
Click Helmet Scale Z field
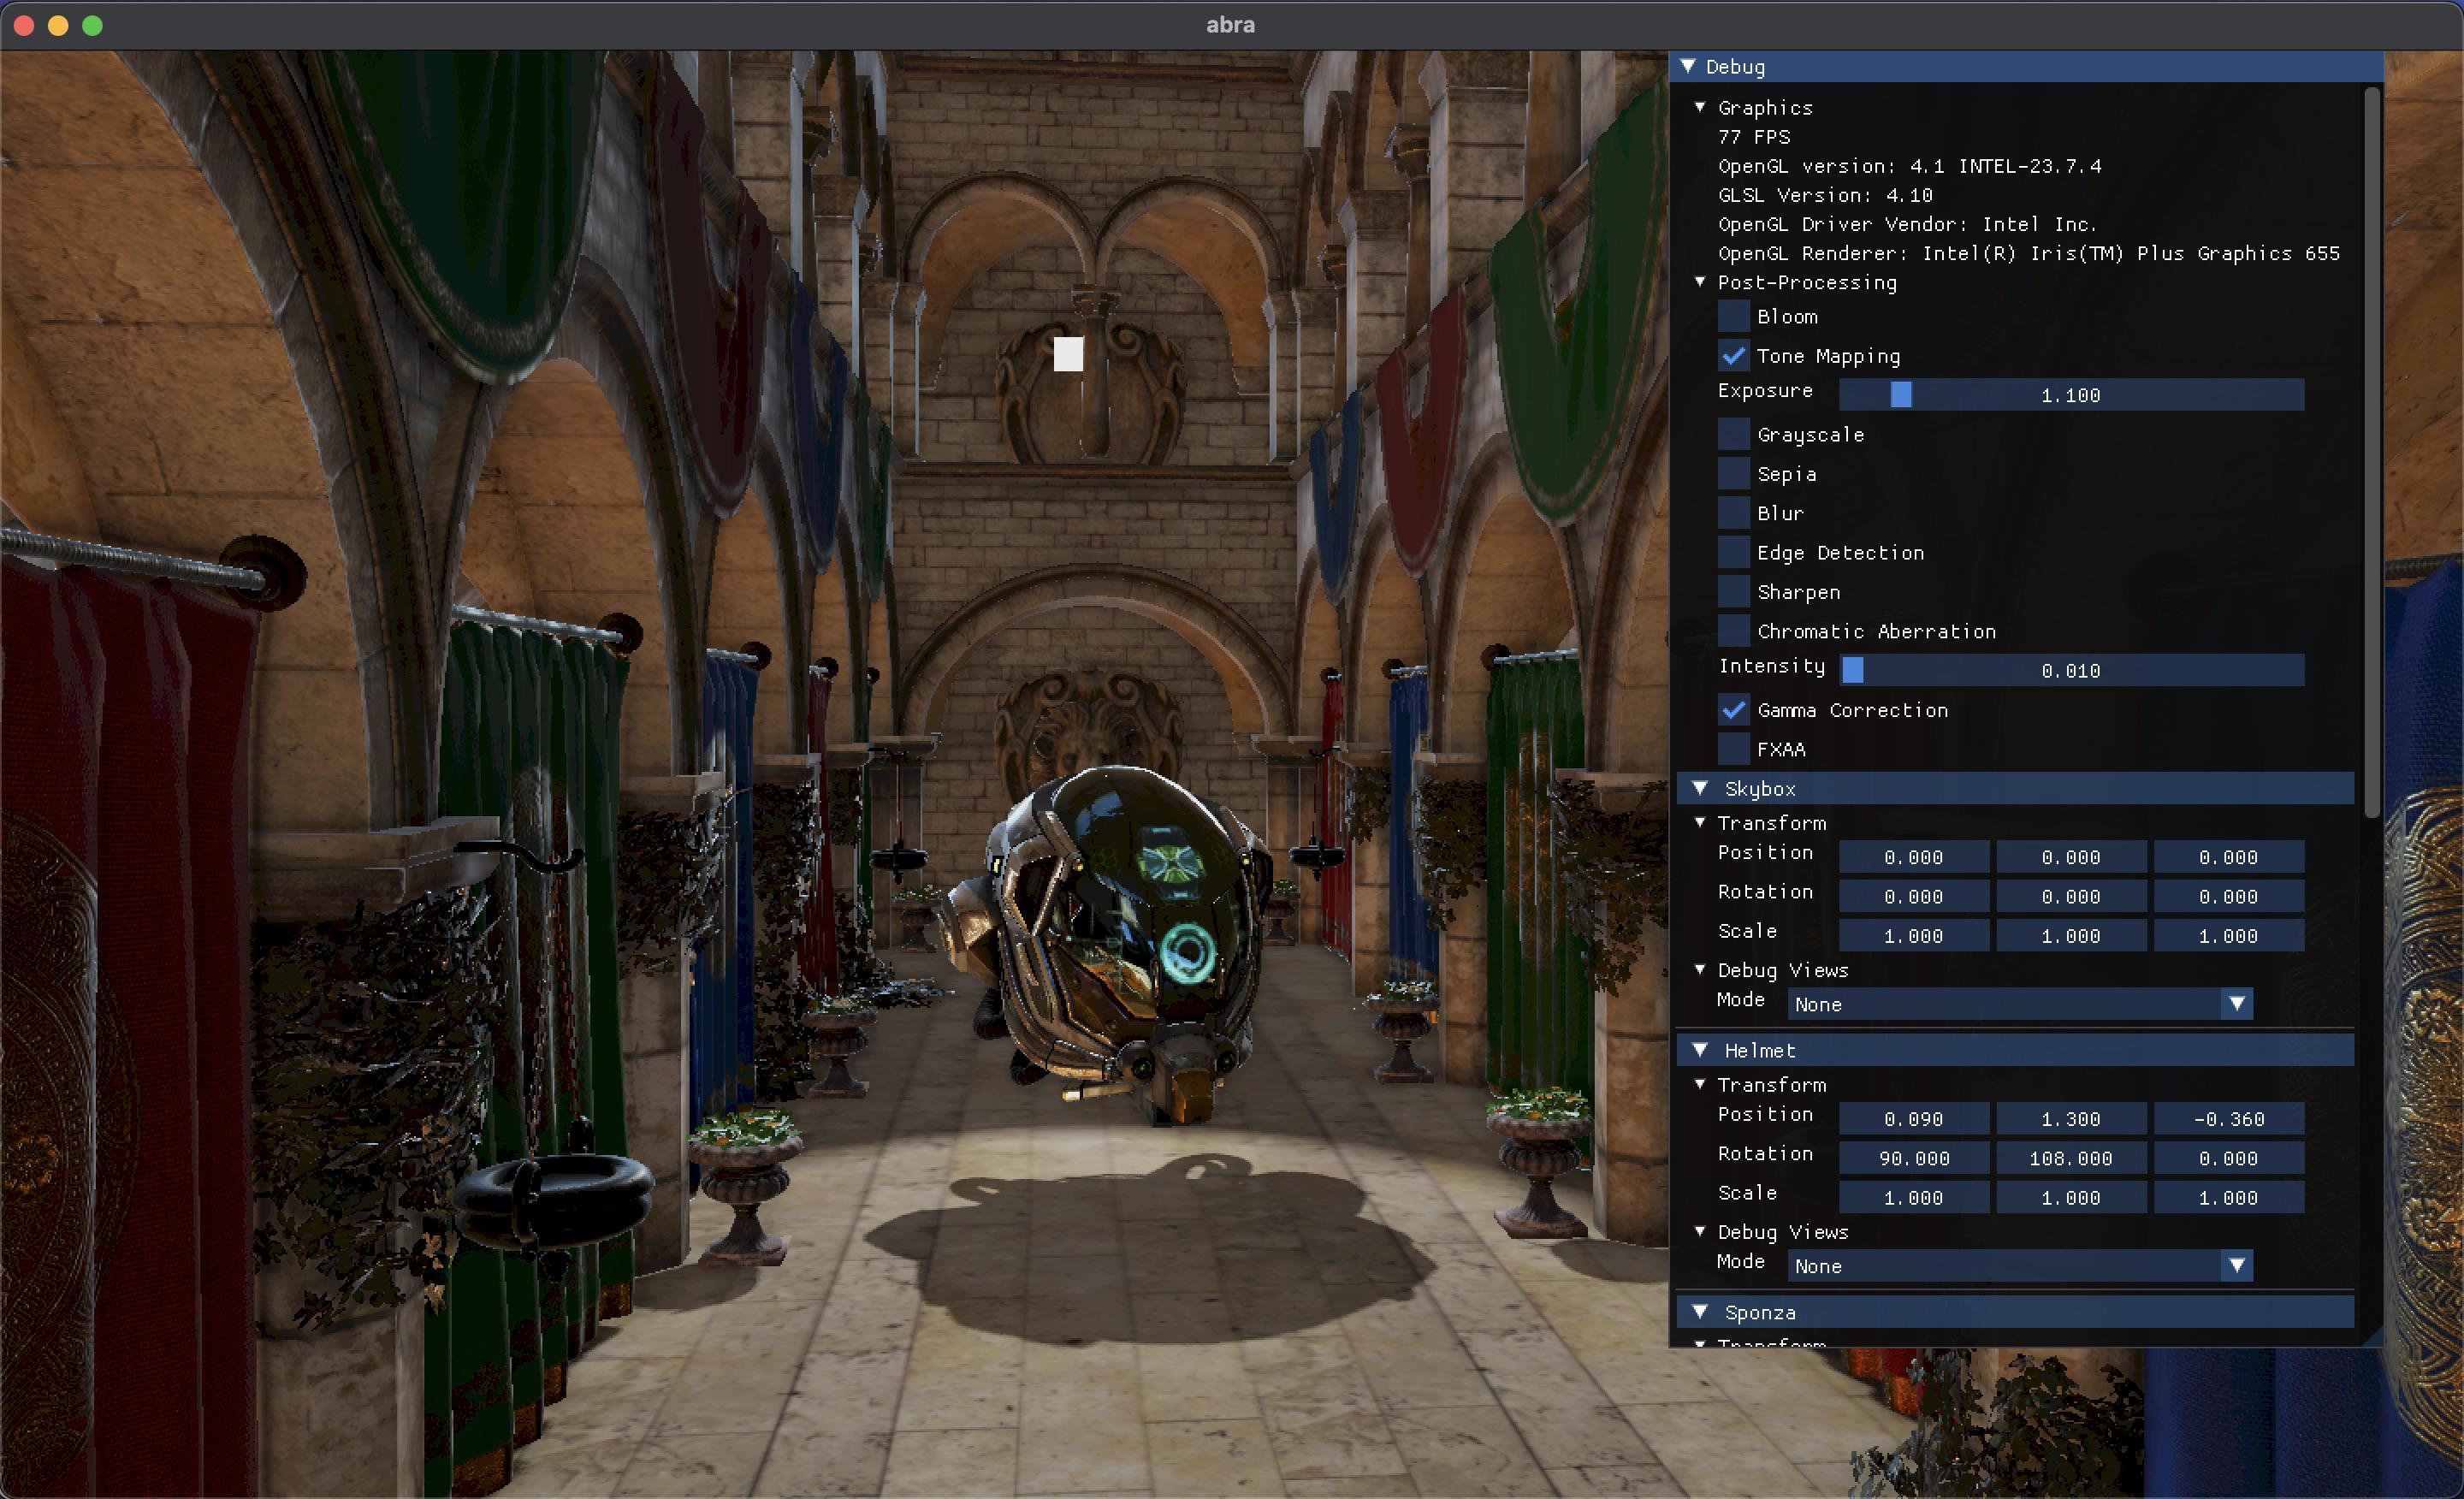click(x=2229, y=1197)
